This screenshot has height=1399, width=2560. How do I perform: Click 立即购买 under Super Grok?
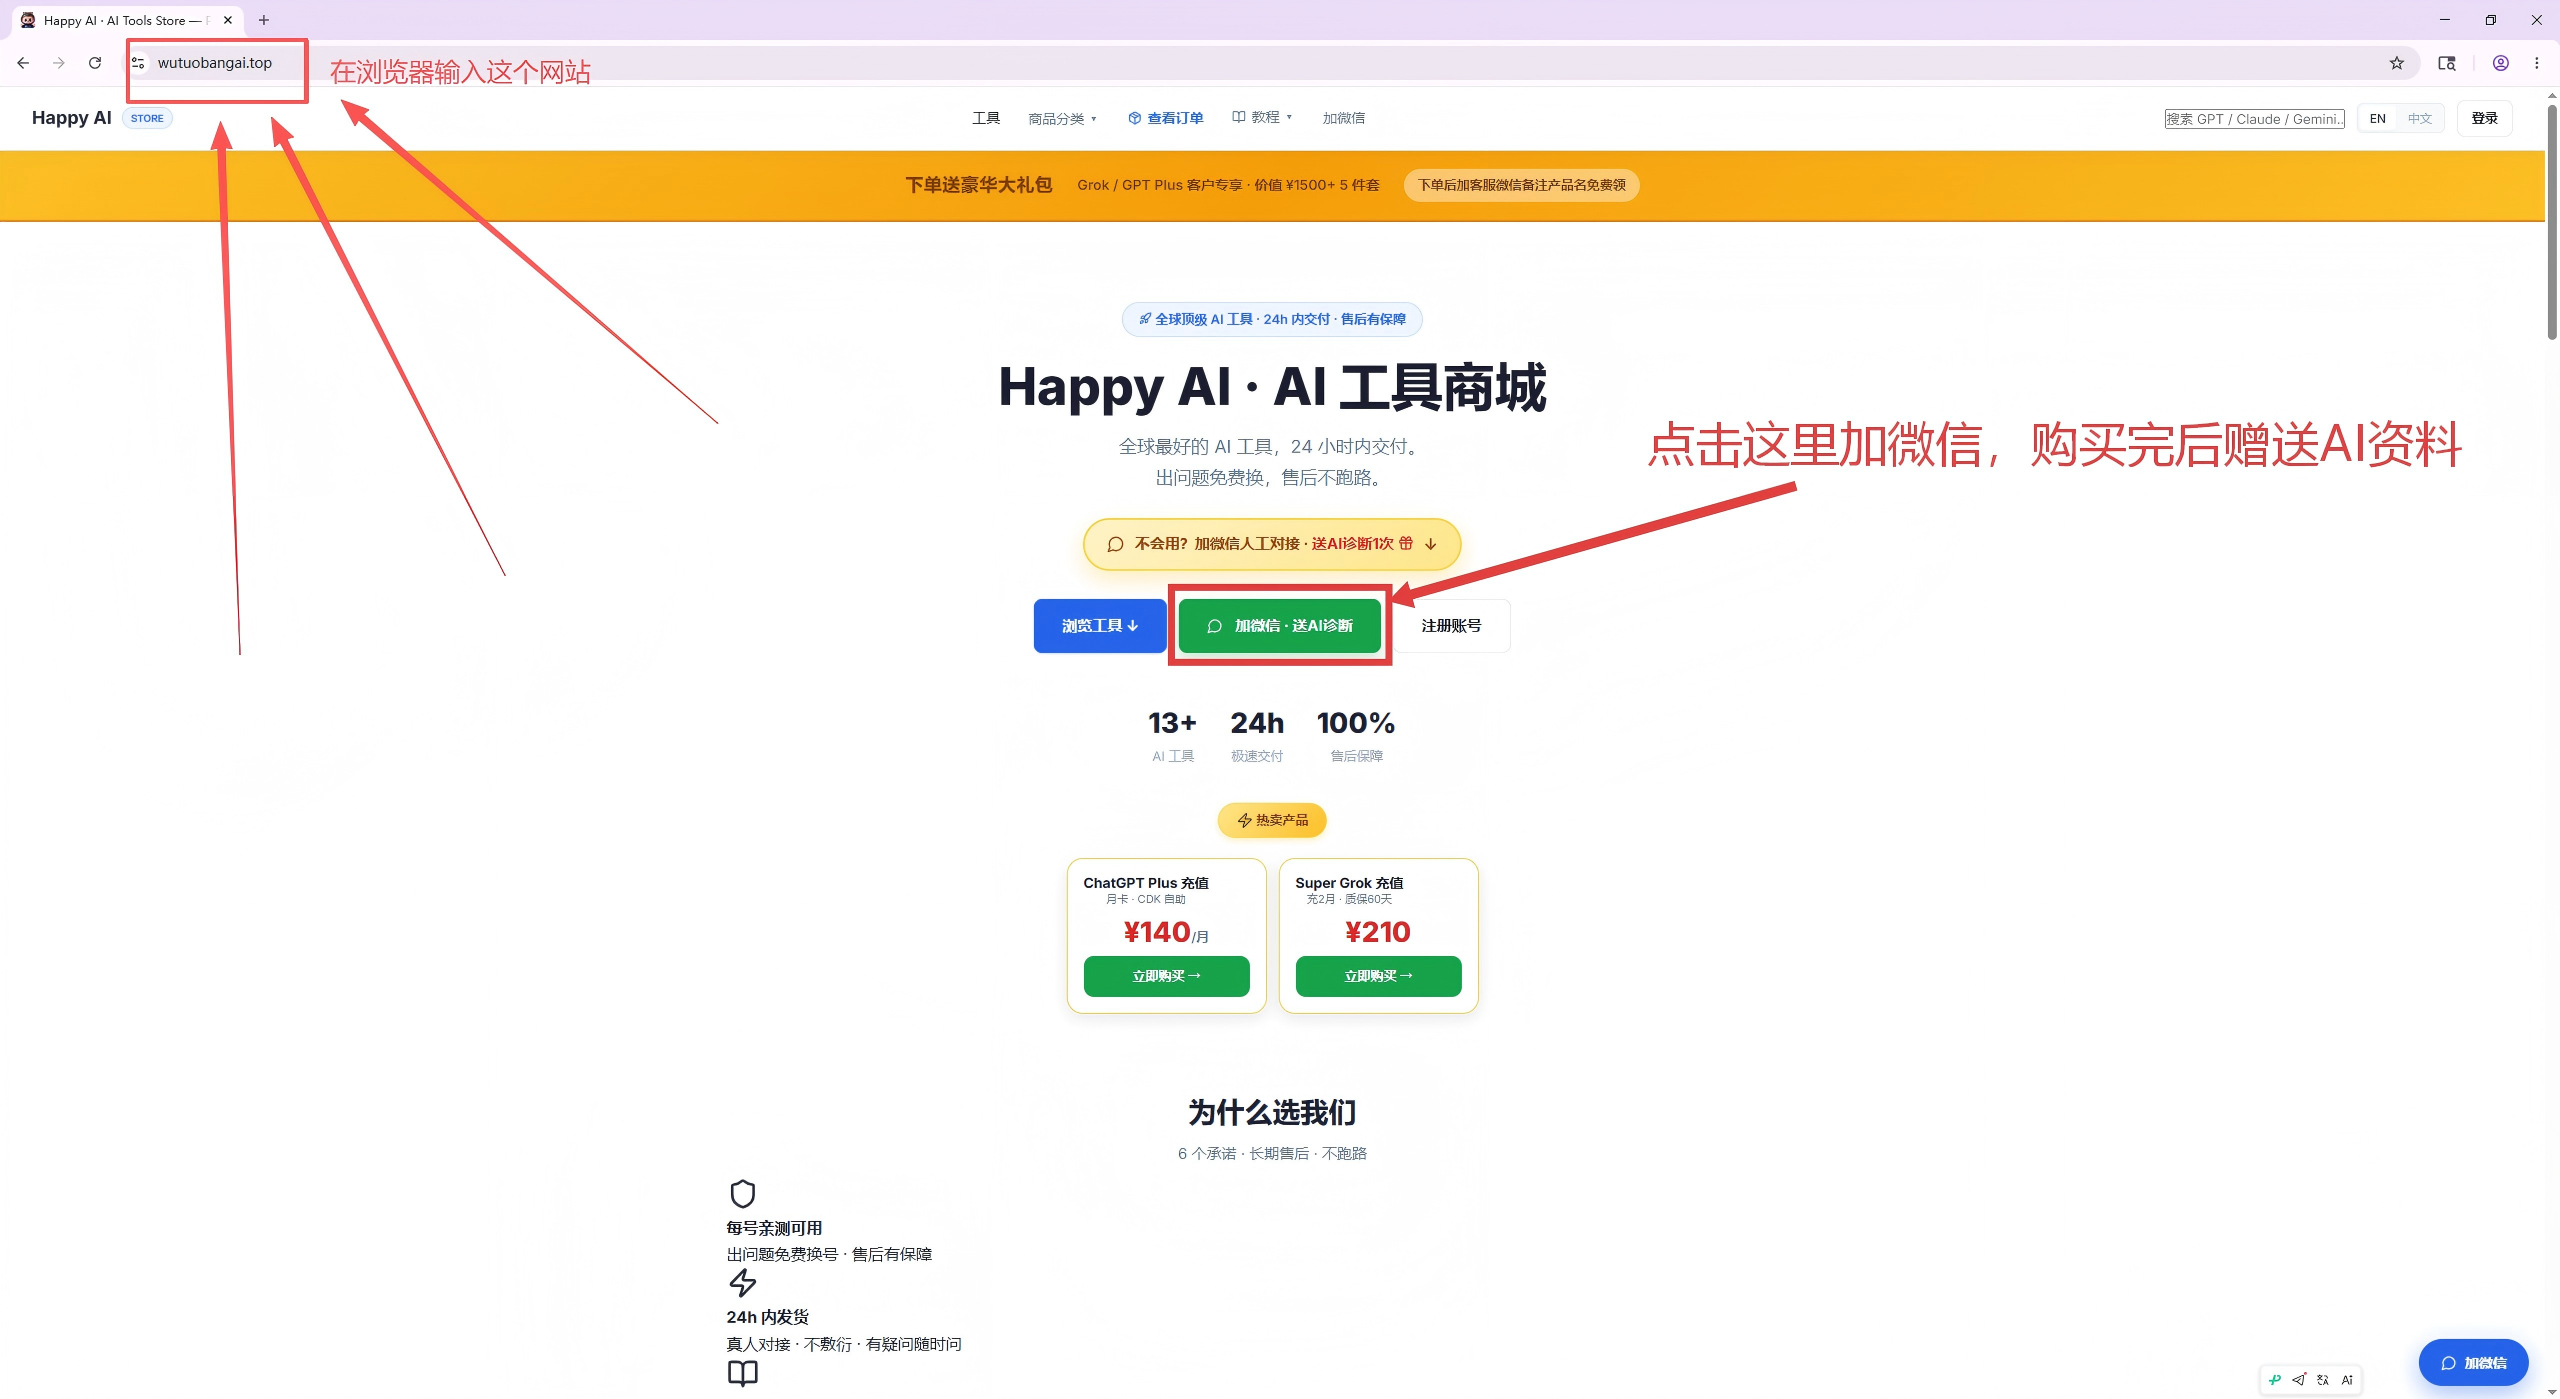pos(1378,976)
